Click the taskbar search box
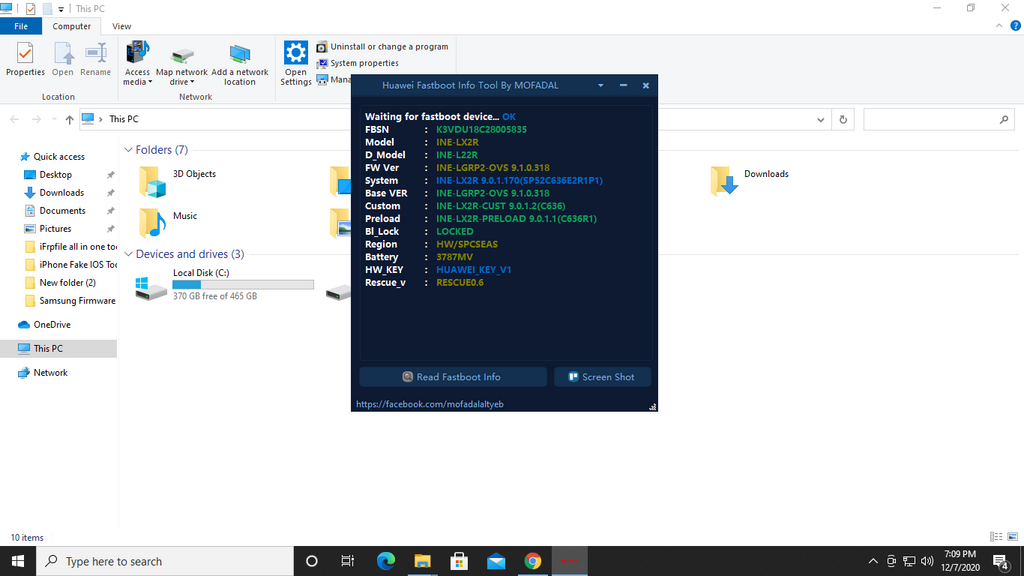This screenshot has height=576, width=1024. coord(165,561)
